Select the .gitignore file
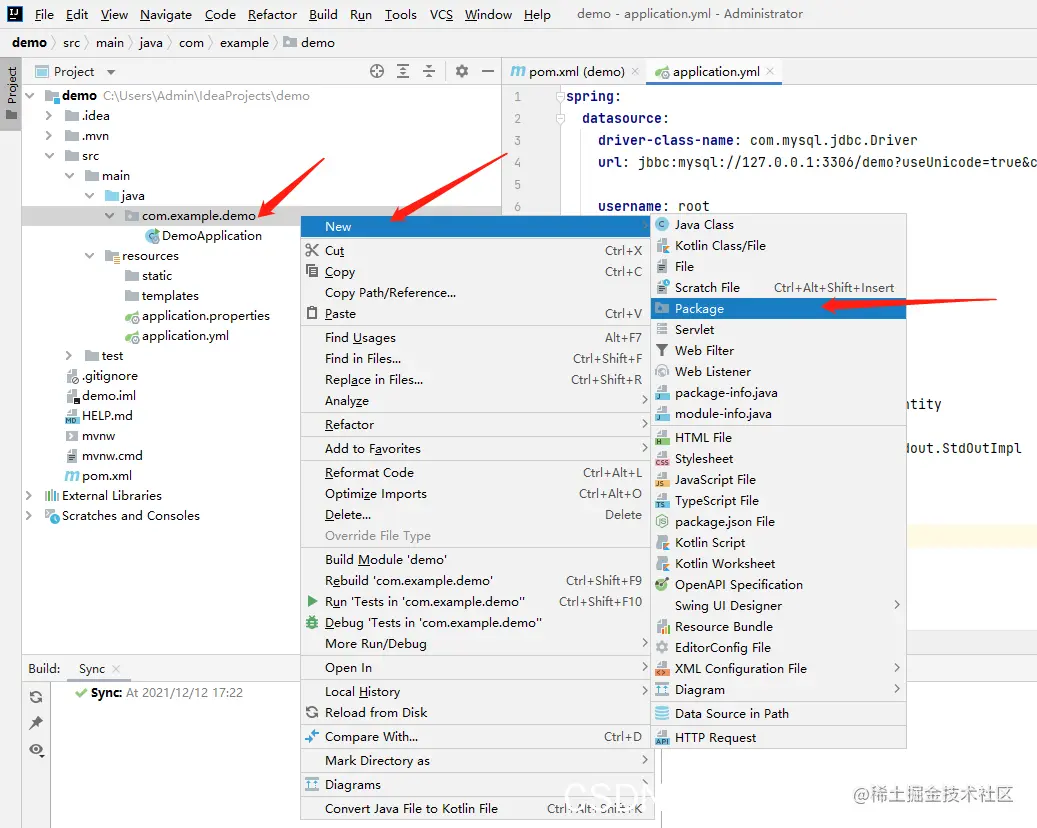This screenshot has height=828, width=1037. pos(110,376)
